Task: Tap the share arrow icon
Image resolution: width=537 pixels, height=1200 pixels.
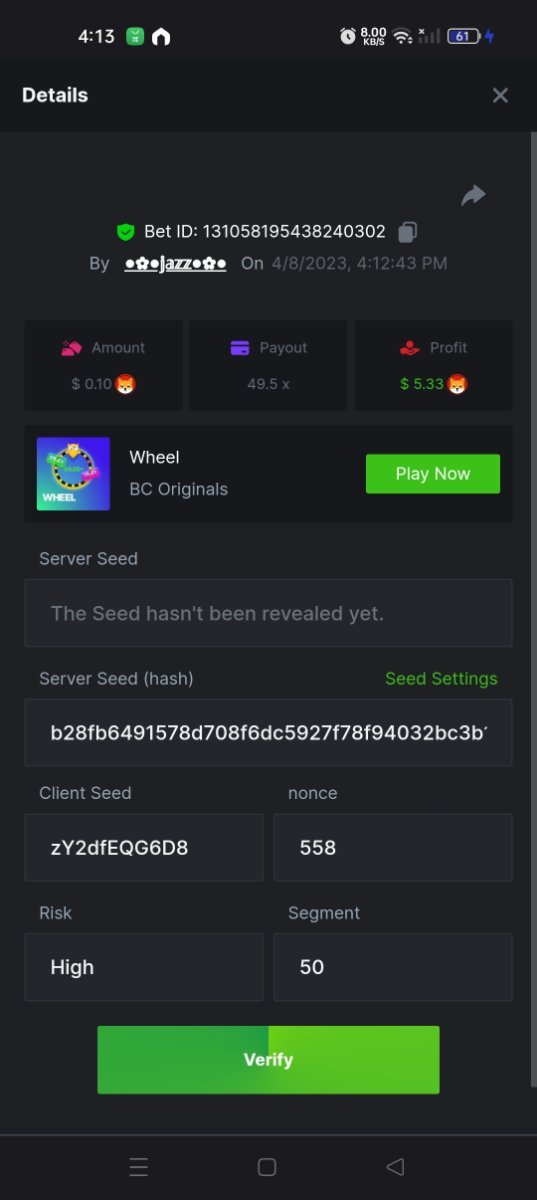Action: (473, 195)
